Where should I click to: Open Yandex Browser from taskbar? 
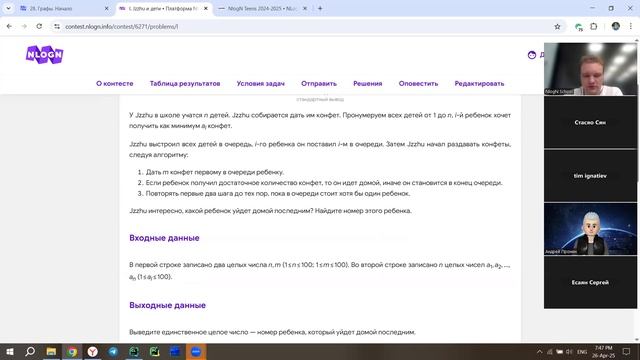point(93,351)
